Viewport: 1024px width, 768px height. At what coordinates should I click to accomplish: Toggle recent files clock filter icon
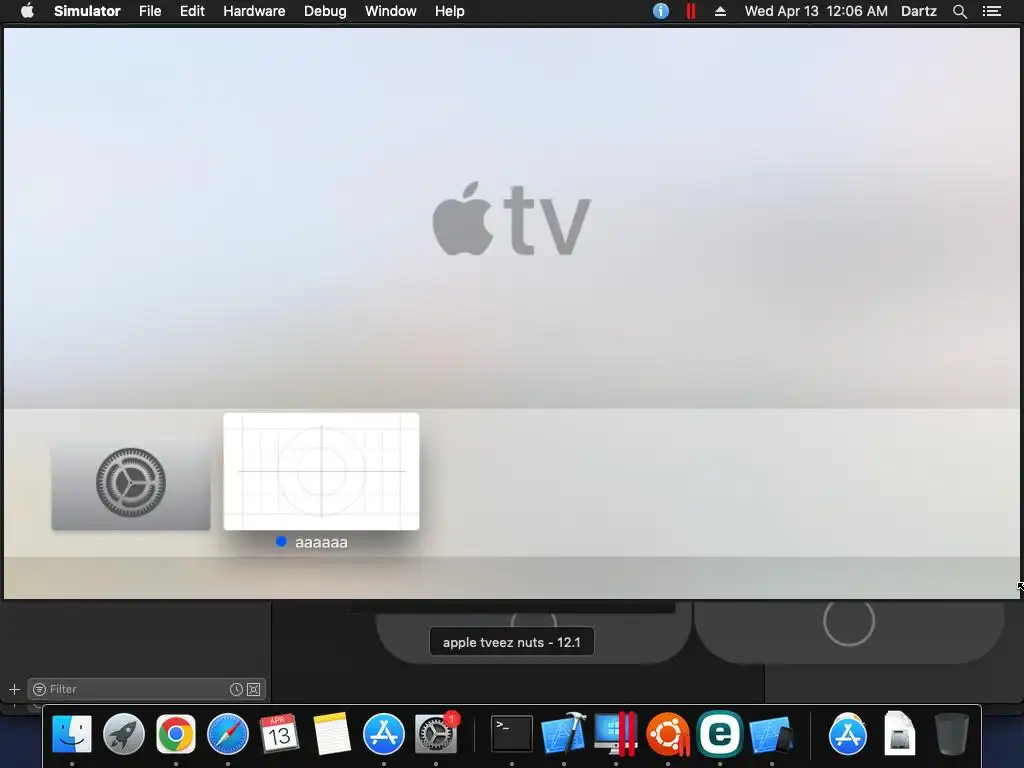coord(236,689)
